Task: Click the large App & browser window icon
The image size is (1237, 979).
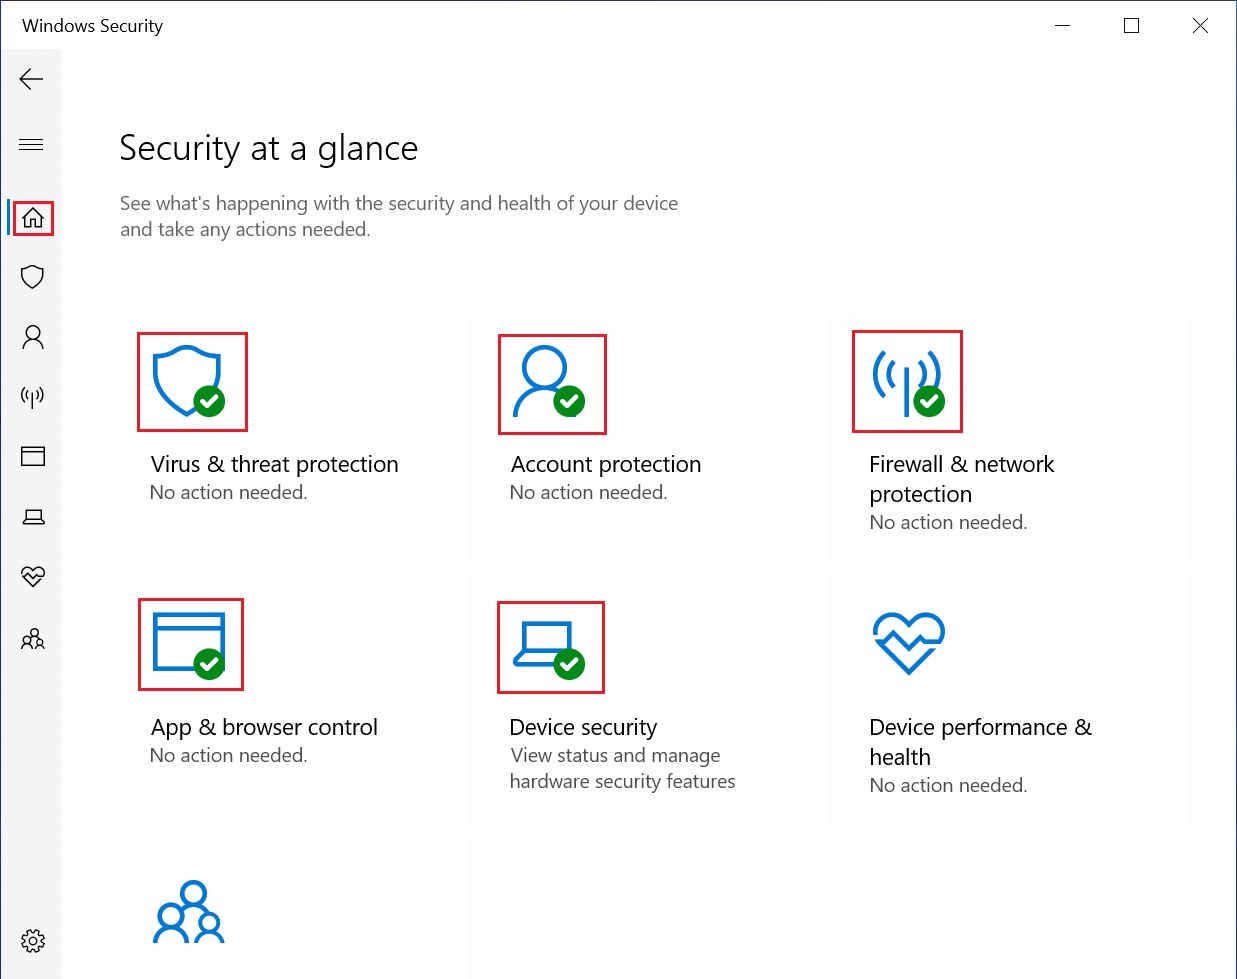Action: 189,645
